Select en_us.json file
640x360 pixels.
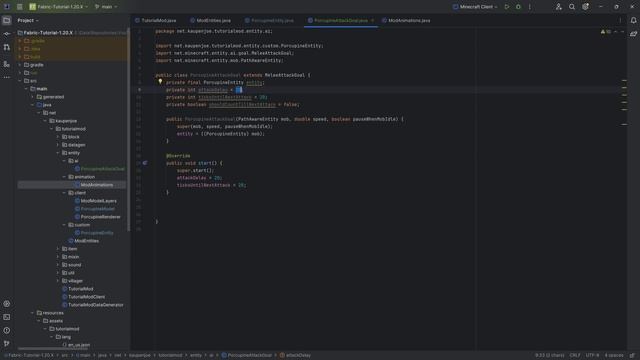pyautogui.click(x=79, y=345)
